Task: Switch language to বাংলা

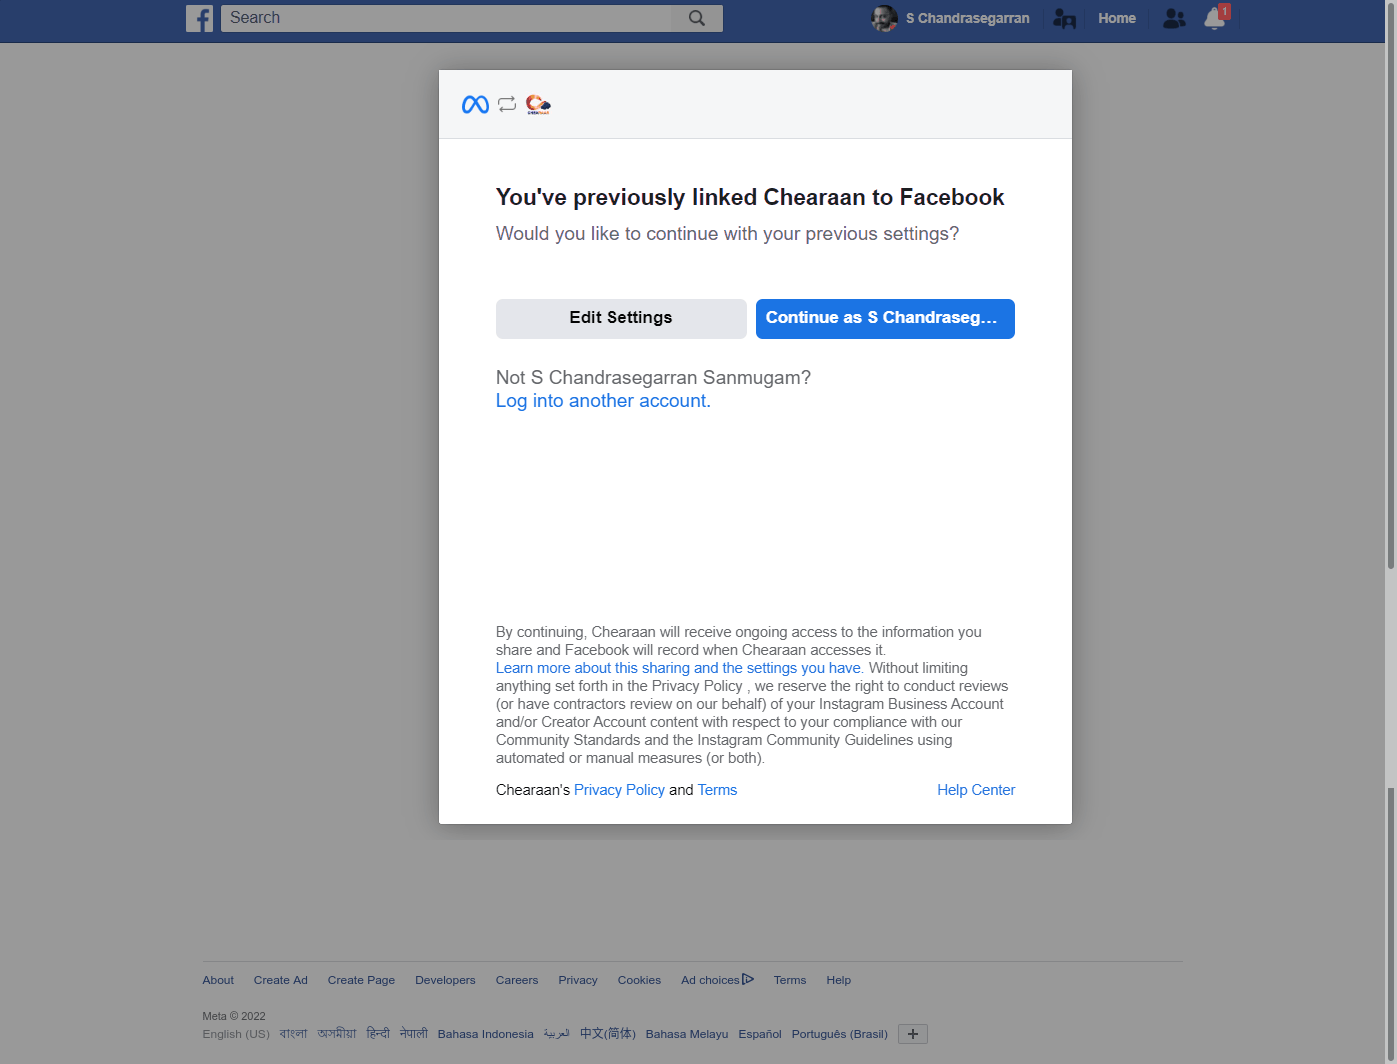Action: point(293,1034)
